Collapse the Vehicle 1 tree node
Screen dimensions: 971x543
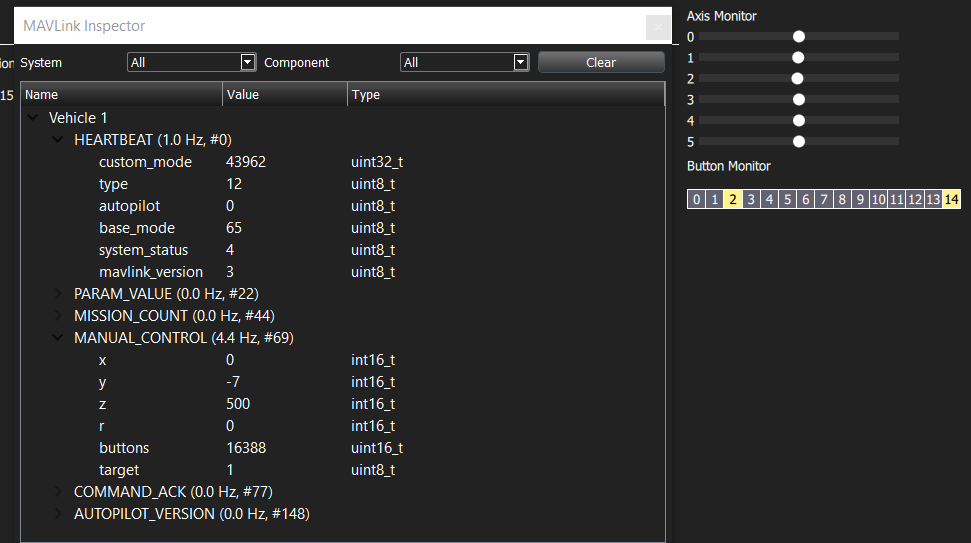(x=33, y=118)
